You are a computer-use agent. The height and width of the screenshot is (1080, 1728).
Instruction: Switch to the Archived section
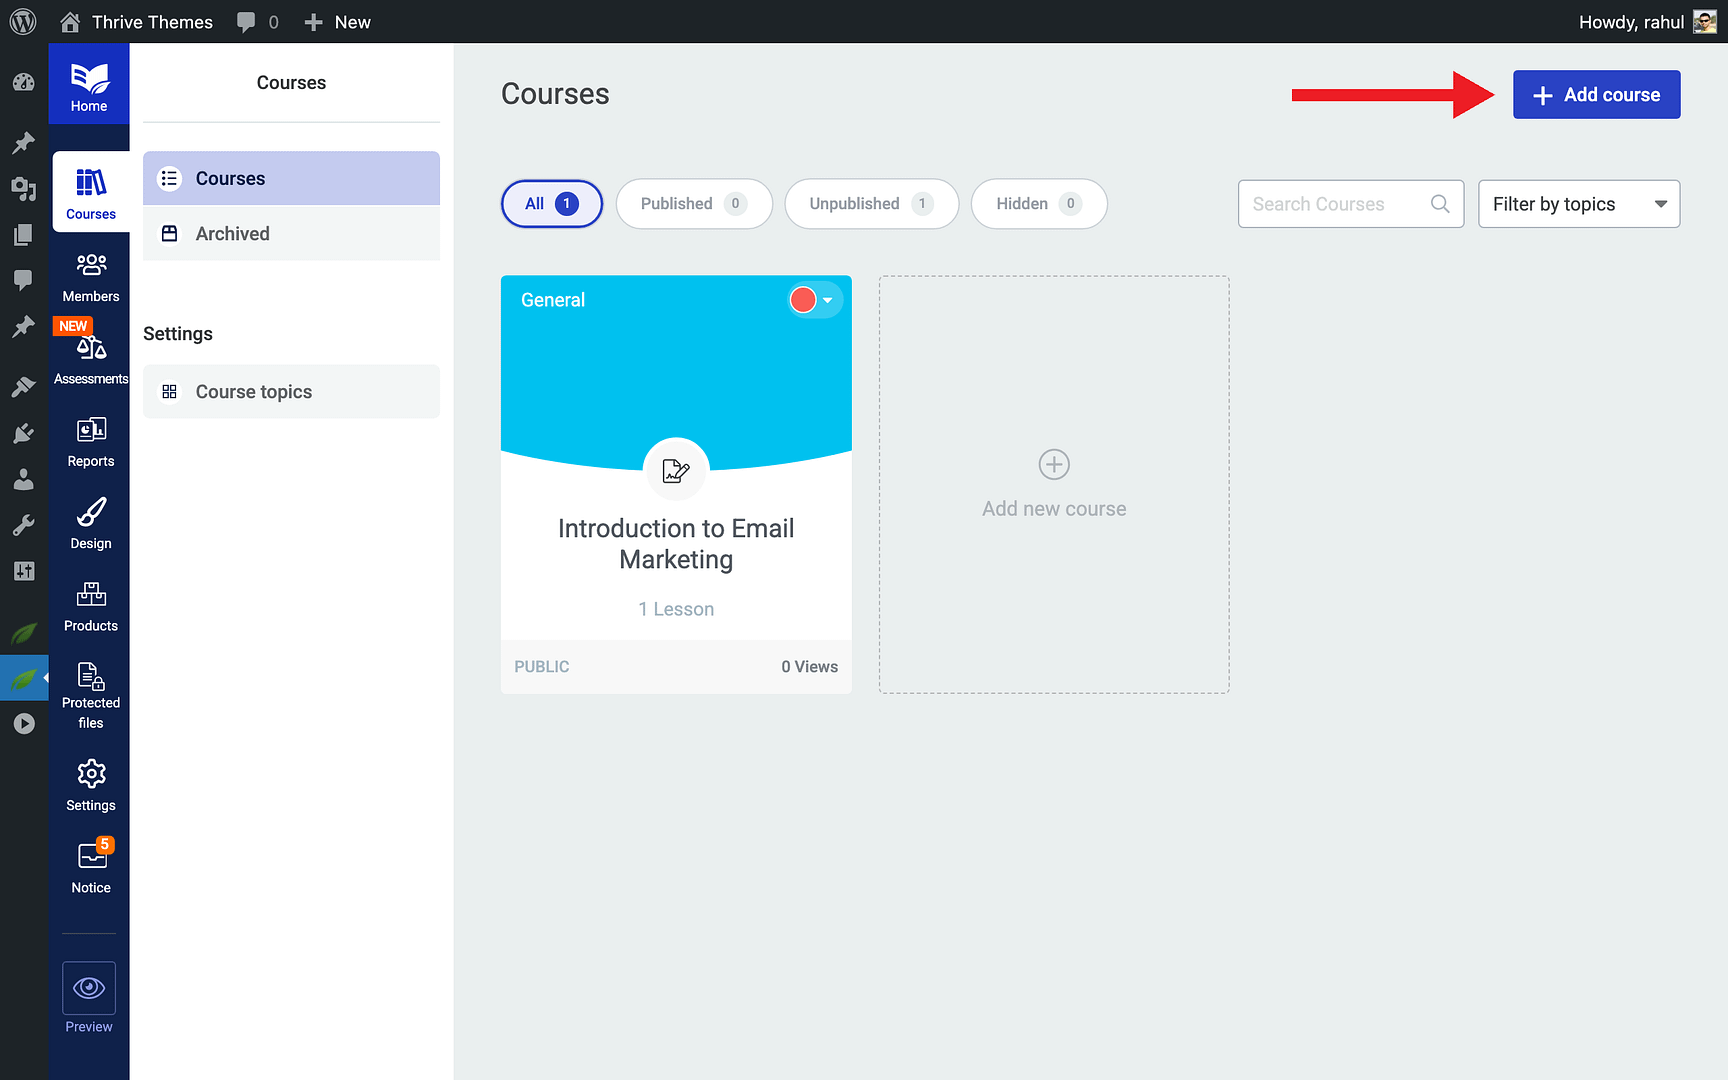click(232, 233)
